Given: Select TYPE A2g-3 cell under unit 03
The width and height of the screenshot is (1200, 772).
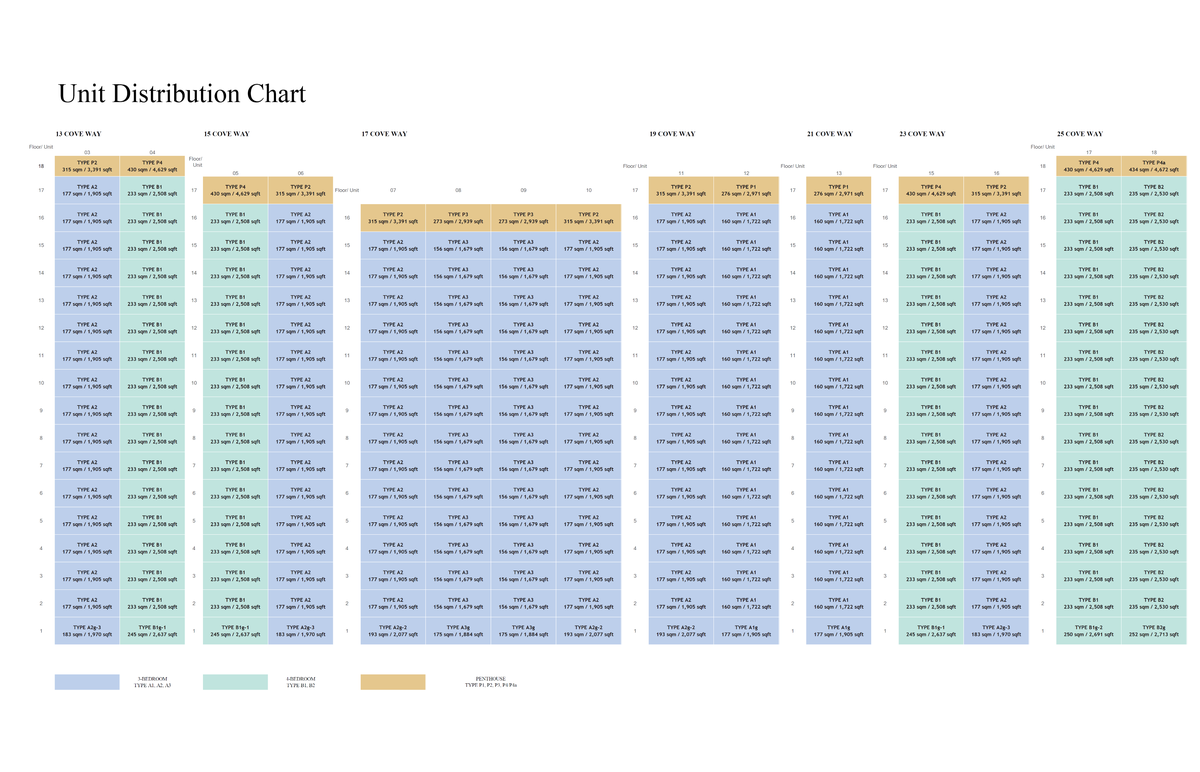Looking at the screenshot, I should pos(88,631).
